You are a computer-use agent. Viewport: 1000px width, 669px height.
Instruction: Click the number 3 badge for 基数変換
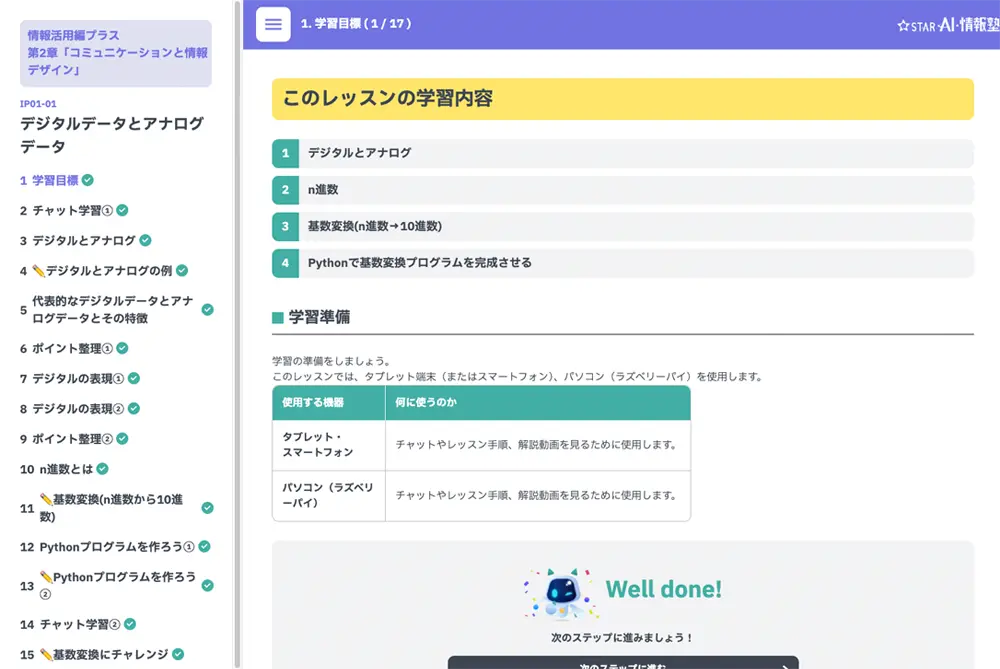tap(285, 226)
